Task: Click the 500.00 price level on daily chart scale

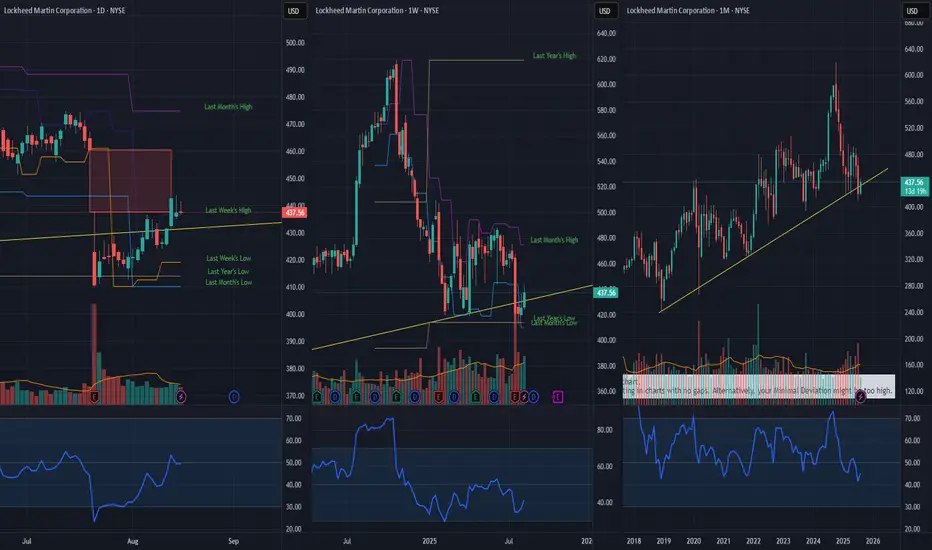Action: tap(295, 43)
